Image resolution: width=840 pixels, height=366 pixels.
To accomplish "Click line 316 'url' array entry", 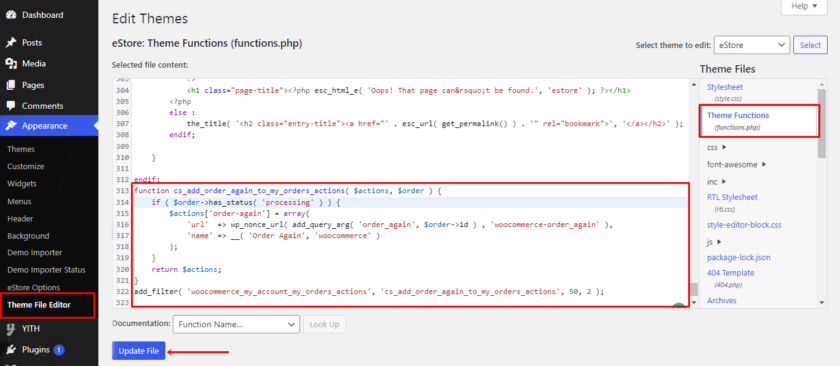I will (399, 225).
